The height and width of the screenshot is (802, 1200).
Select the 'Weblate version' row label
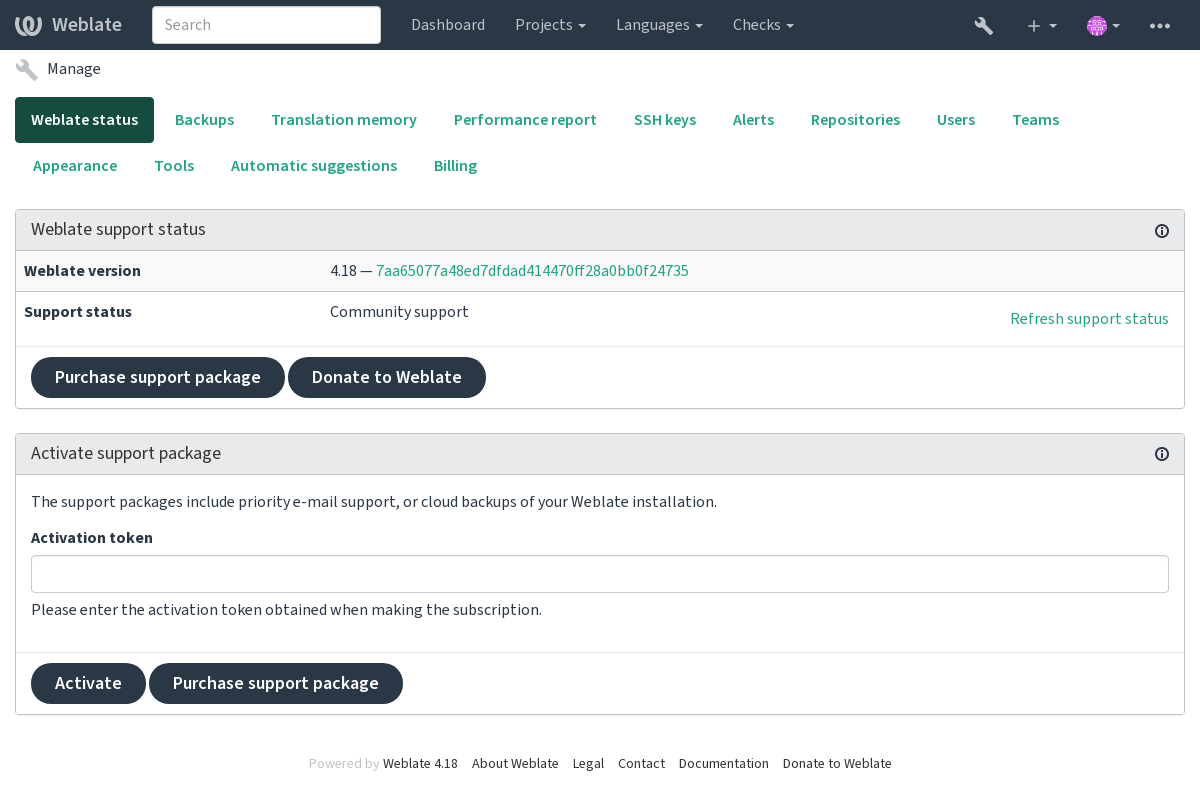pyautogui.click(x=82, y=271)
